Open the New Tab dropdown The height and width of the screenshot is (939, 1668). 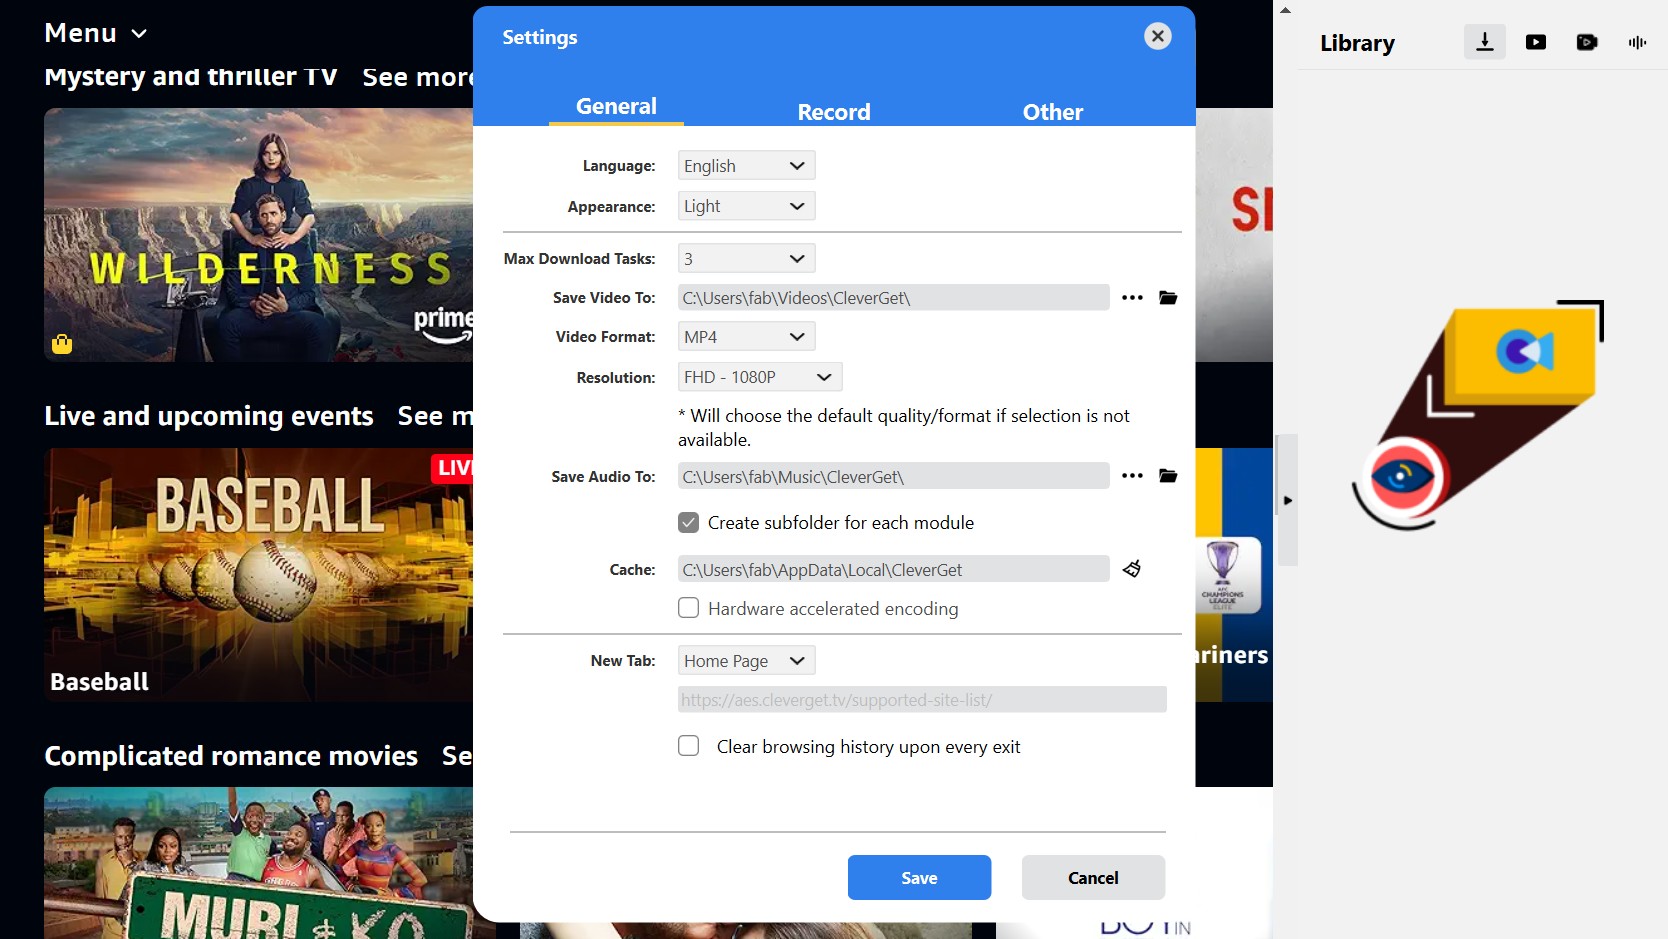coord(747,660)
